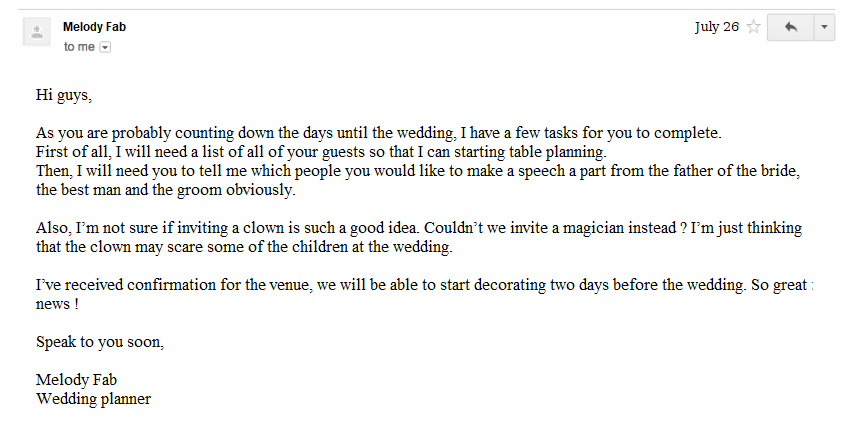Click the line starting "Then, I will need"
846x428 pixels.
418,171
